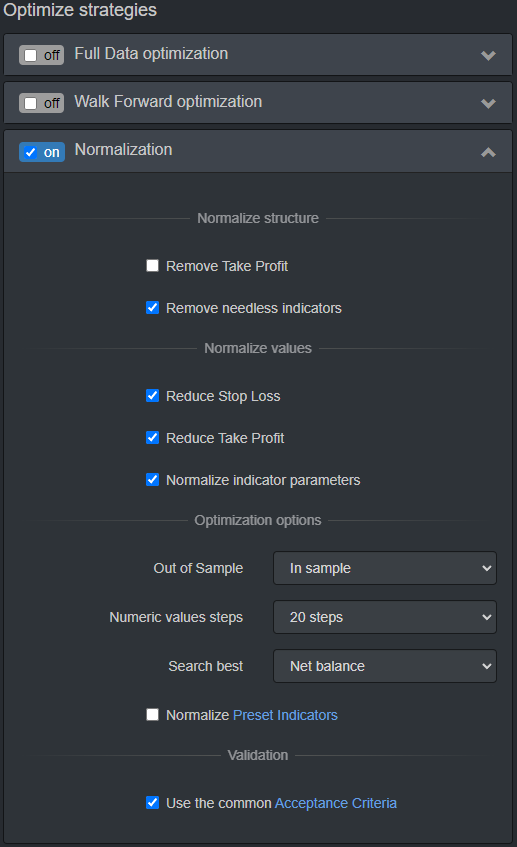
Task: Check the Normalize Preset Indicators box
Action: pyautogui.click(x=152, y=715)
